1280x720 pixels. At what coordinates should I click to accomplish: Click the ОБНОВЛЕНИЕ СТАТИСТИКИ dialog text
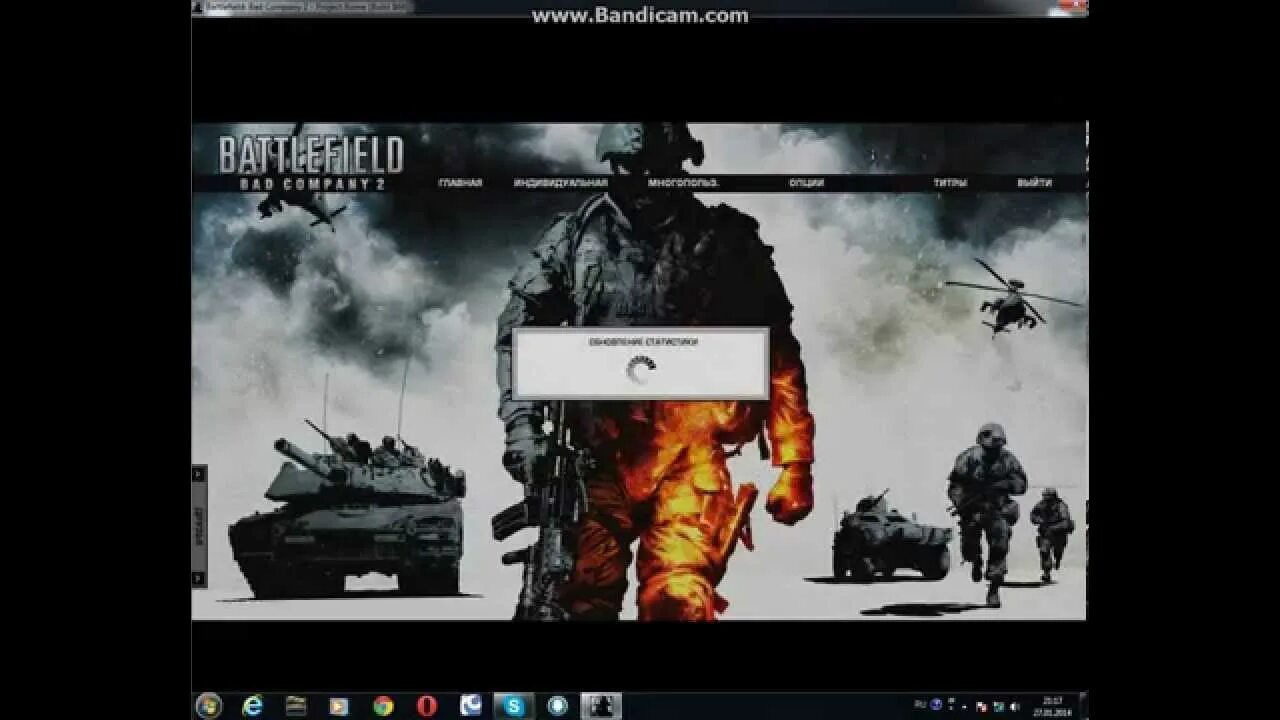643,342
